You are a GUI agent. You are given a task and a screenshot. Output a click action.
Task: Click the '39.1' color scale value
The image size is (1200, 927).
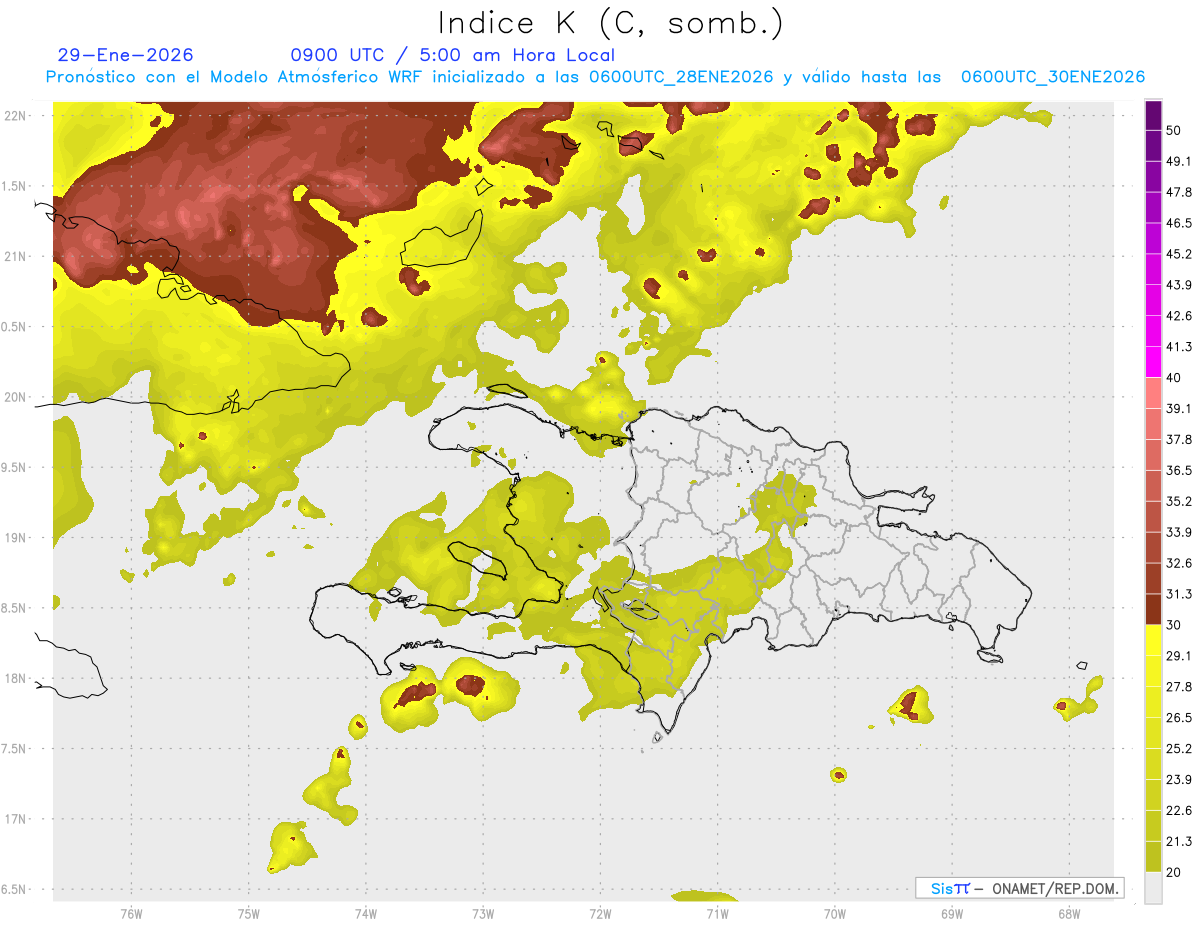[1178, 408]
